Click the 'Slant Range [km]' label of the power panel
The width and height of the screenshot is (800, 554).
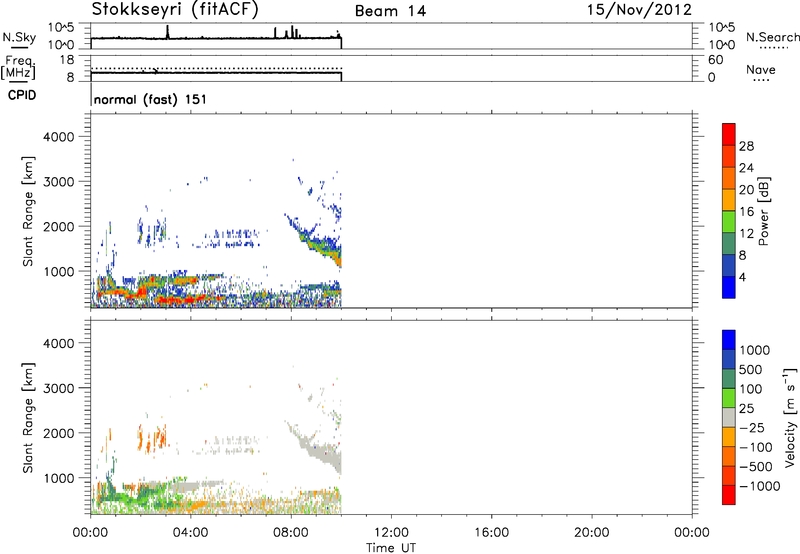tap(28, 211)
